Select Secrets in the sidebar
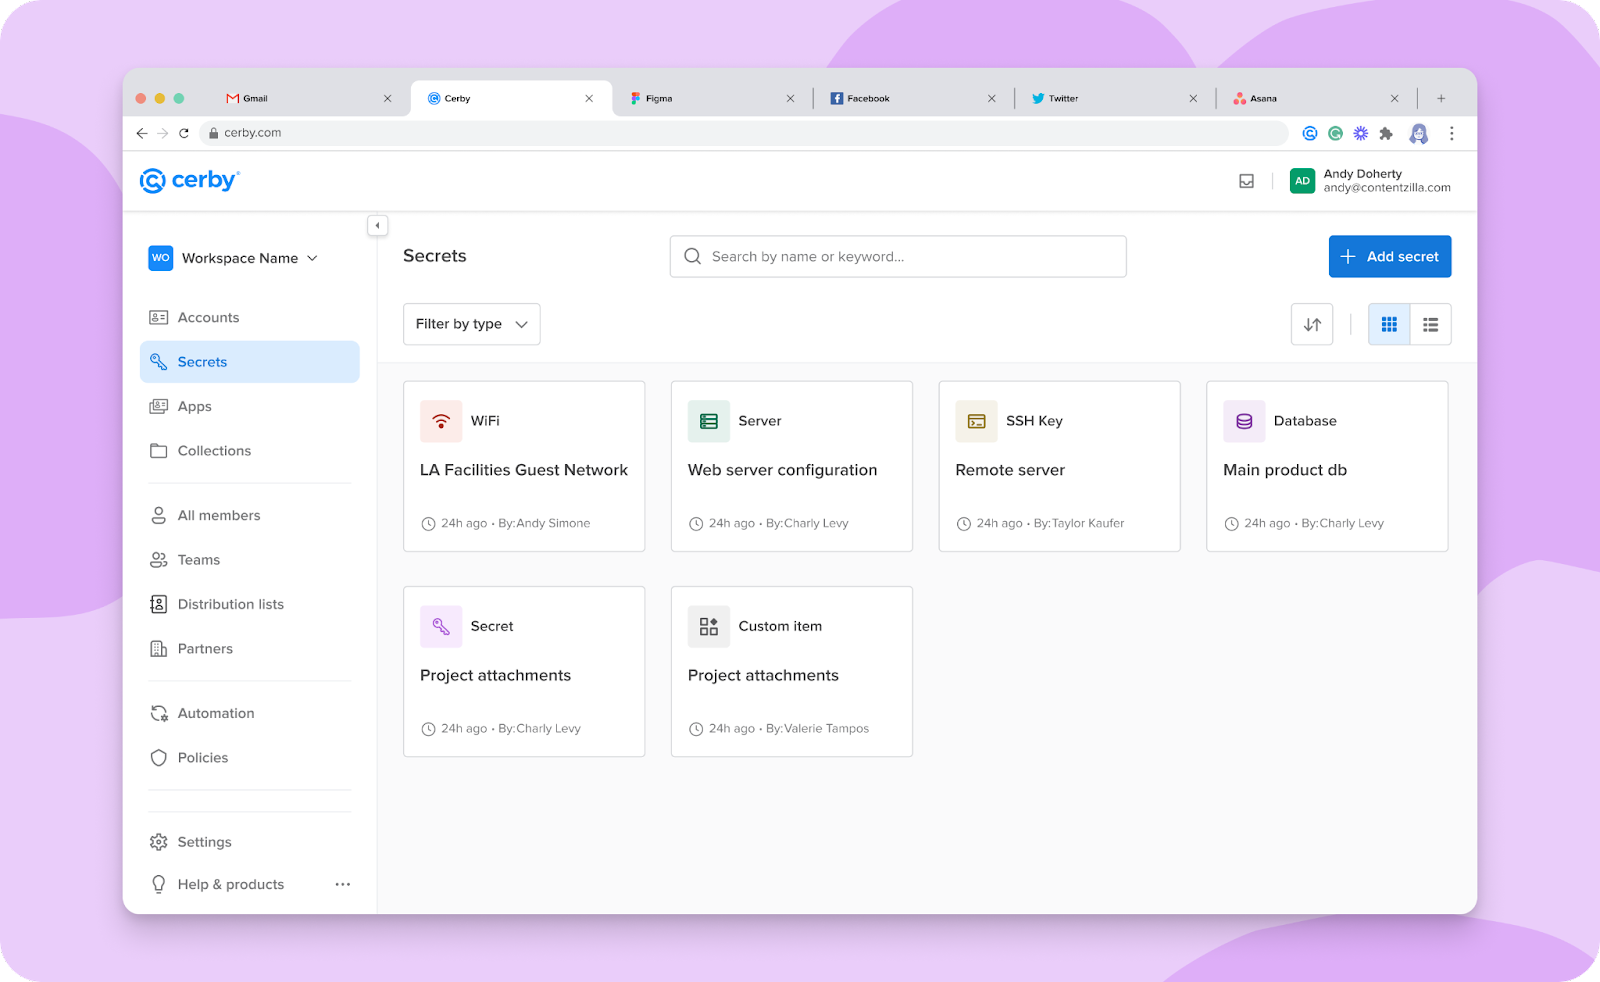This screenshot has width=1600, height=982. 249,362
